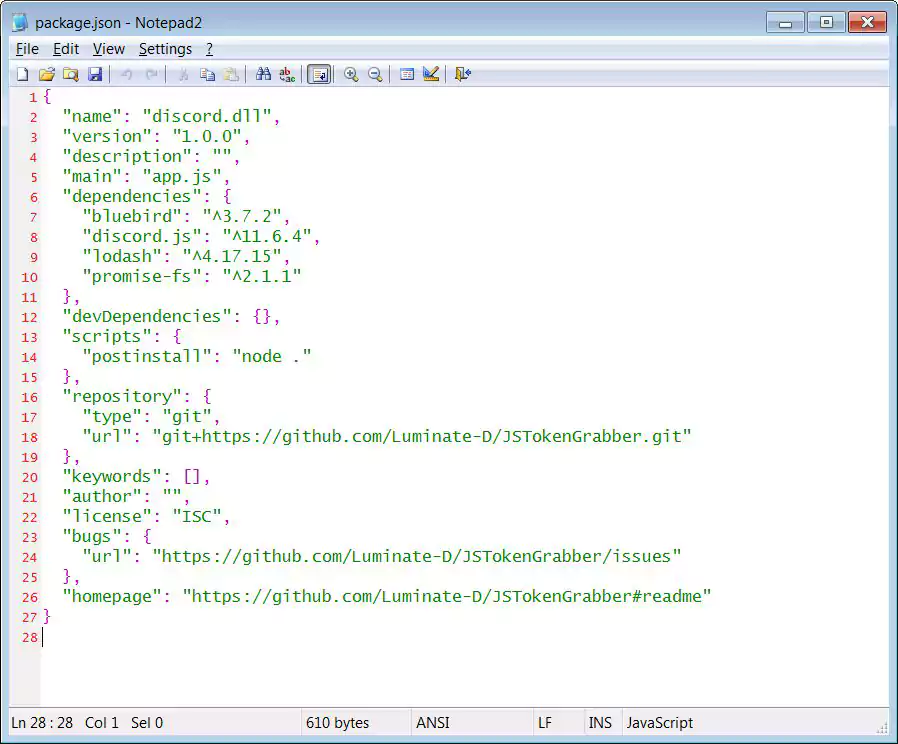Maximize the Notepad2 window
This screenshot has height=744, width=898.
(x=826, y=22)
